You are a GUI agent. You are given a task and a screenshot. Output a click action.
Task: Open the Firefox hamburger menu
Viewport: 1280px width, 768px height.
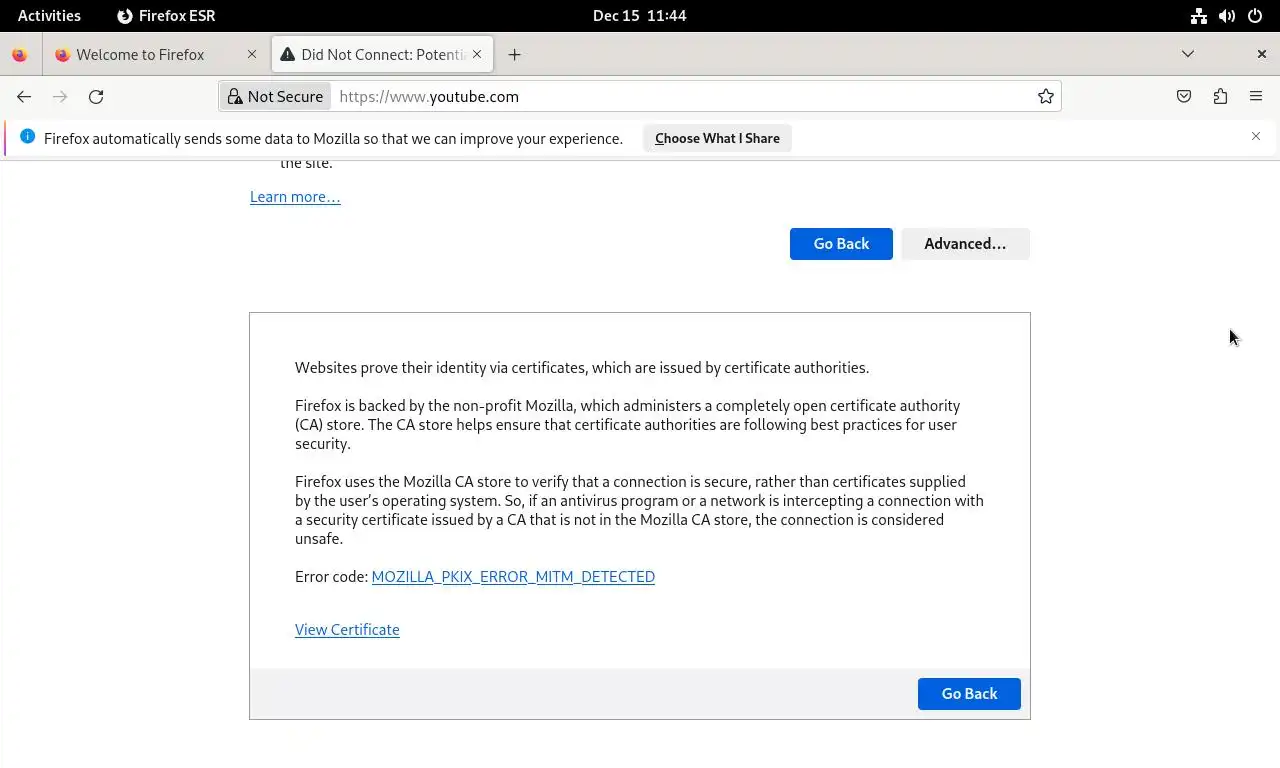coord(1256,97)
